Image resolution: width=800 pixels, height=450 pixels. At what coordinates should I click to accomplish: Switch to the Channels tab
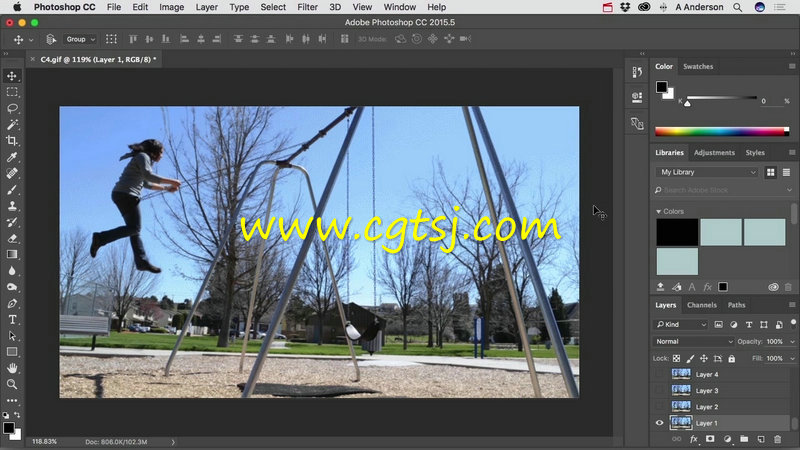pyautogui.click(x=702, y=305)
